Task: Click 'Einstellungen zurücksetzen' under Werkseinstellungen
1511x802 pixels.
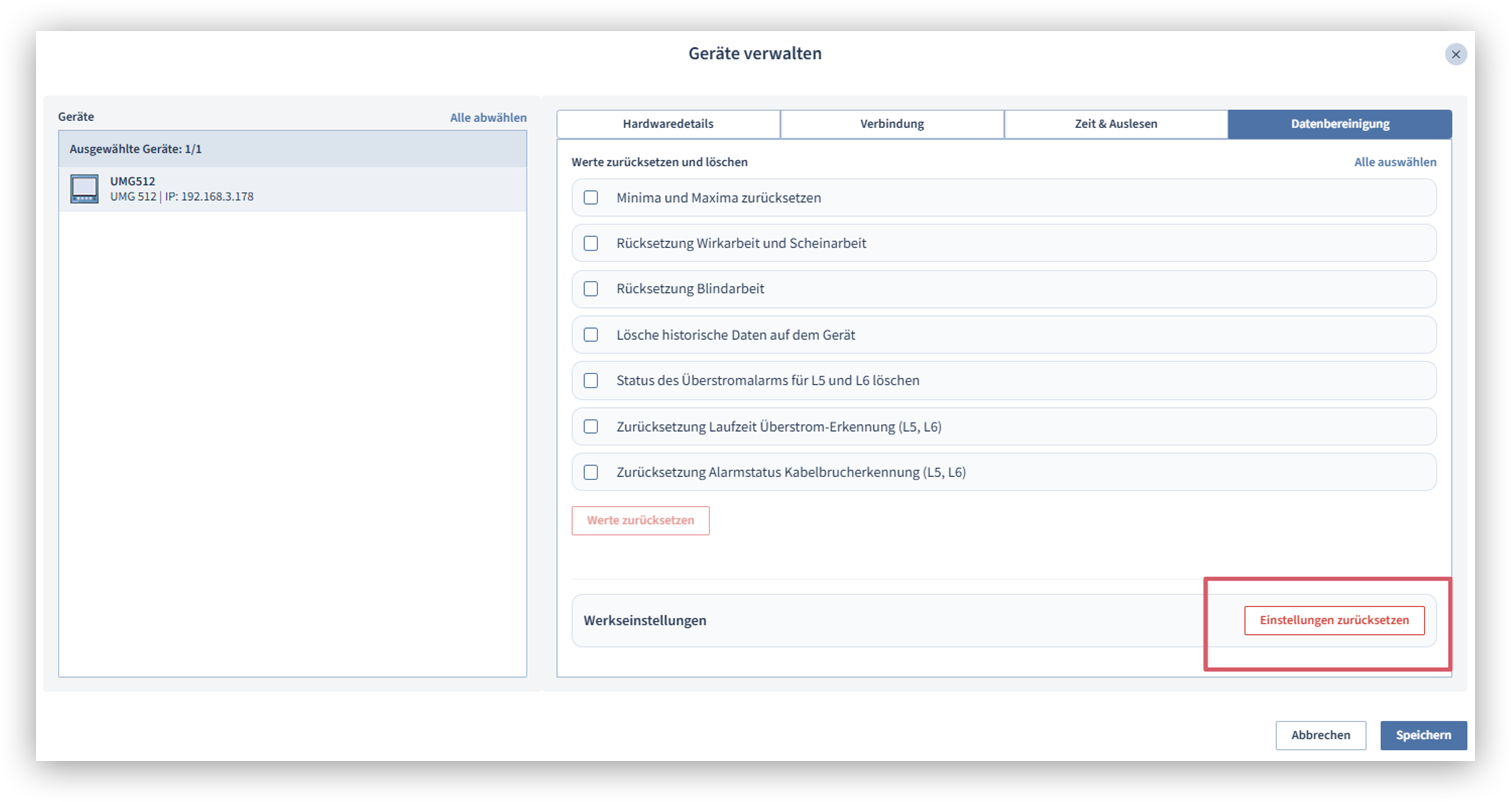Action: (1334, 620)
